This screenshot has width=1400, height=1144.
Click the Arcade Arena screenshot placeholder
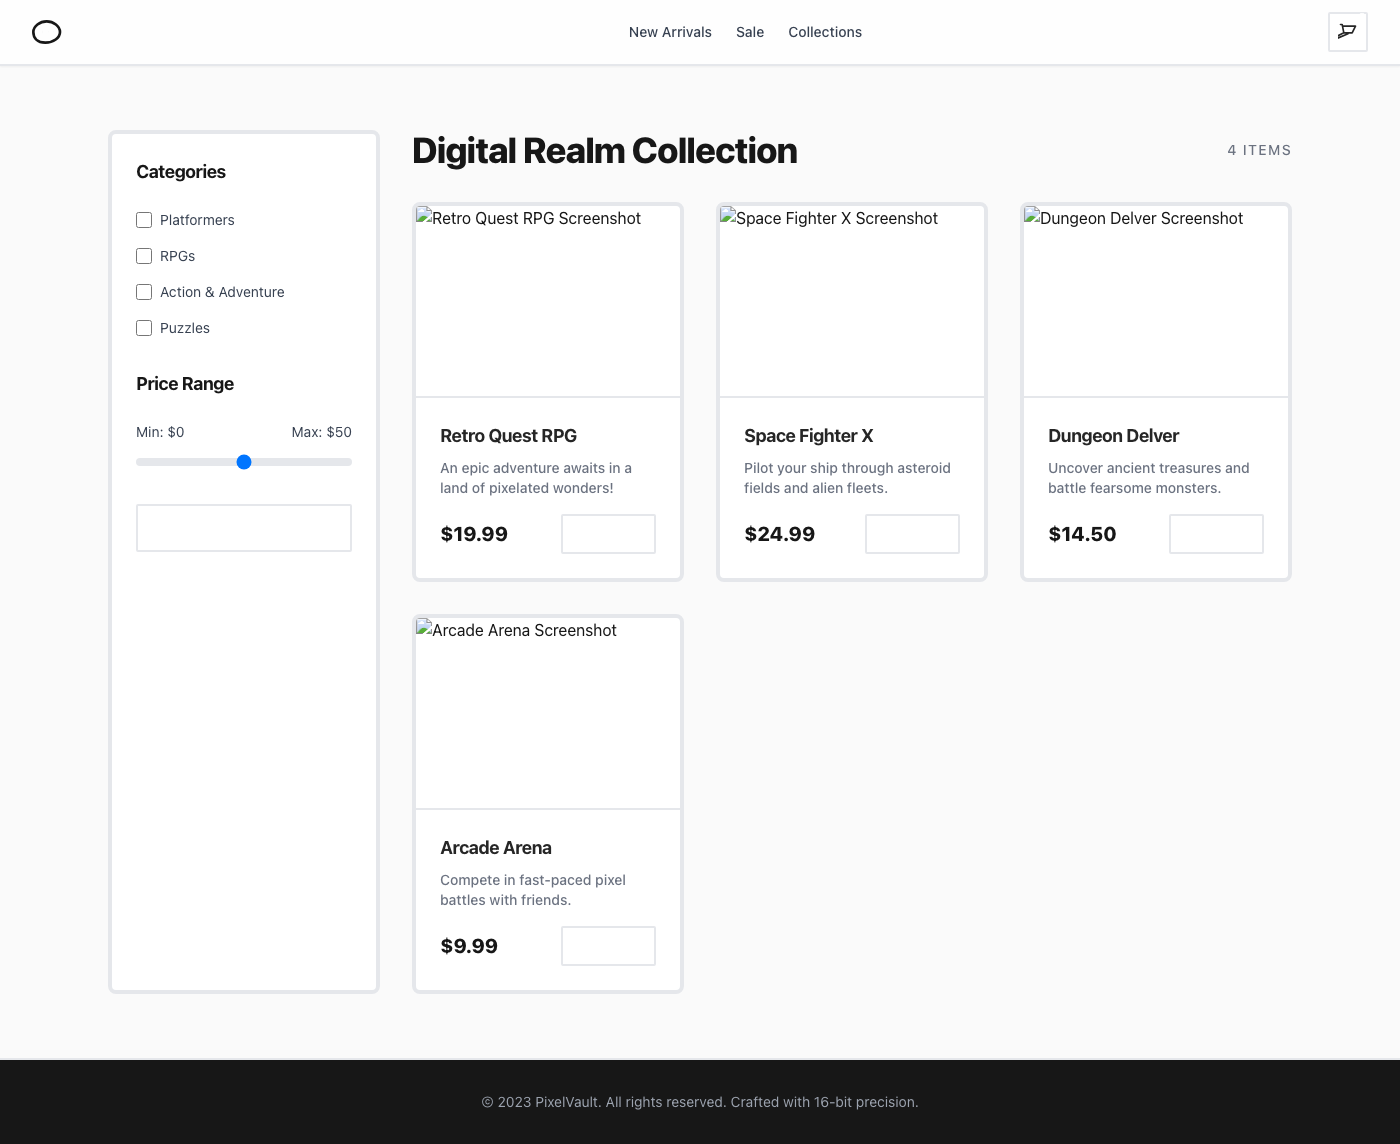tap(547, 712)
